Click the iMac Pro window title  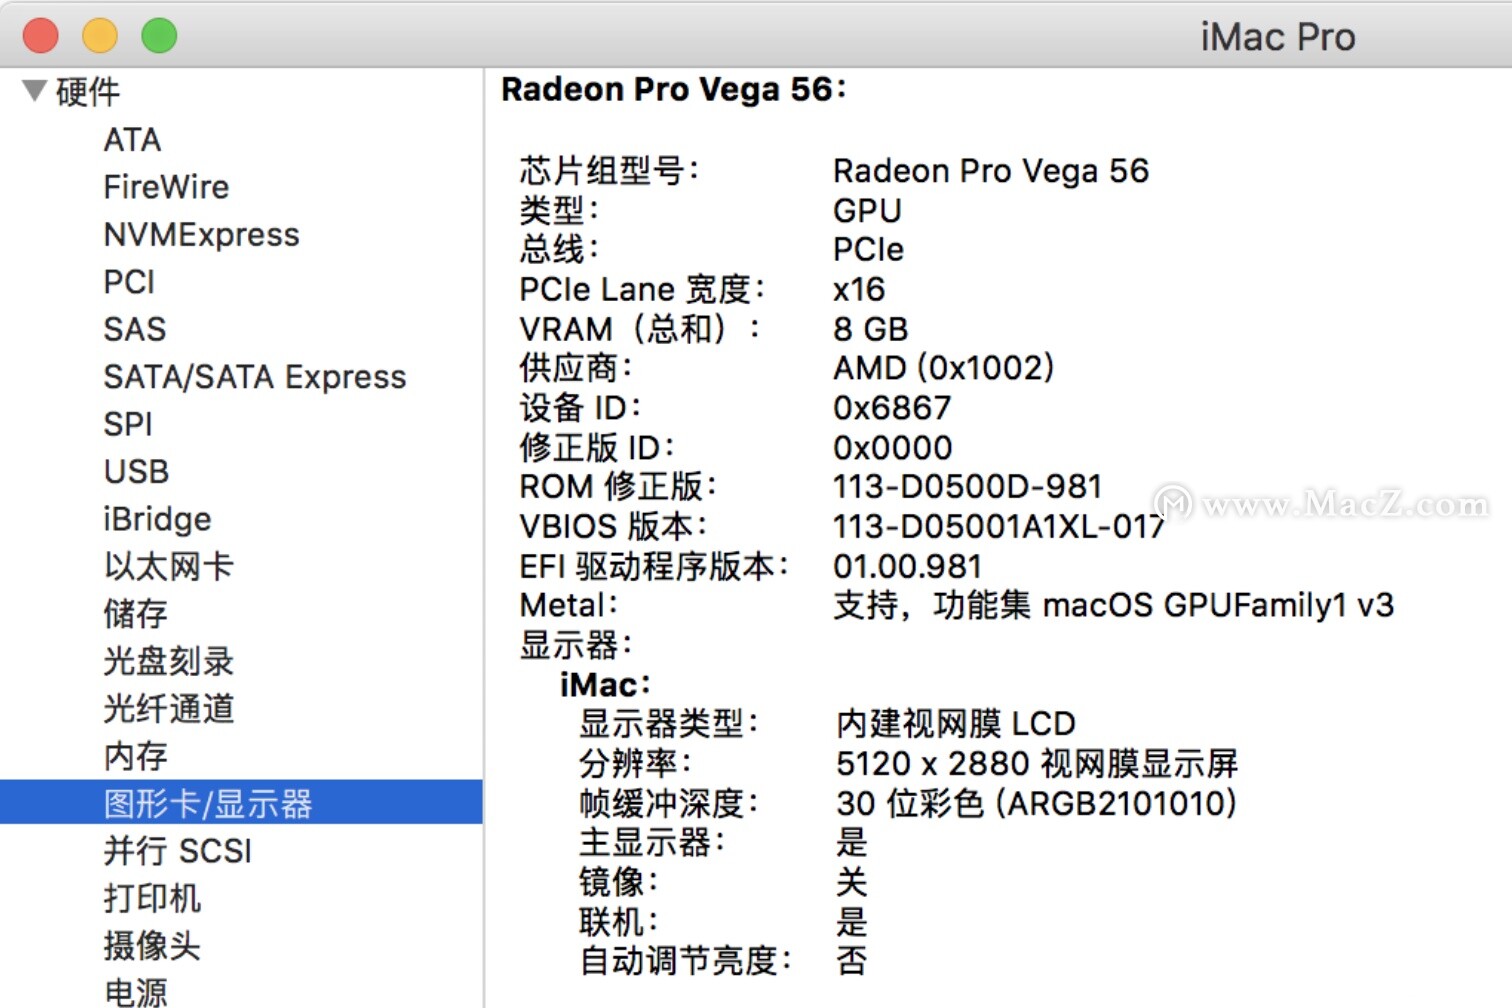[1278, 37]
